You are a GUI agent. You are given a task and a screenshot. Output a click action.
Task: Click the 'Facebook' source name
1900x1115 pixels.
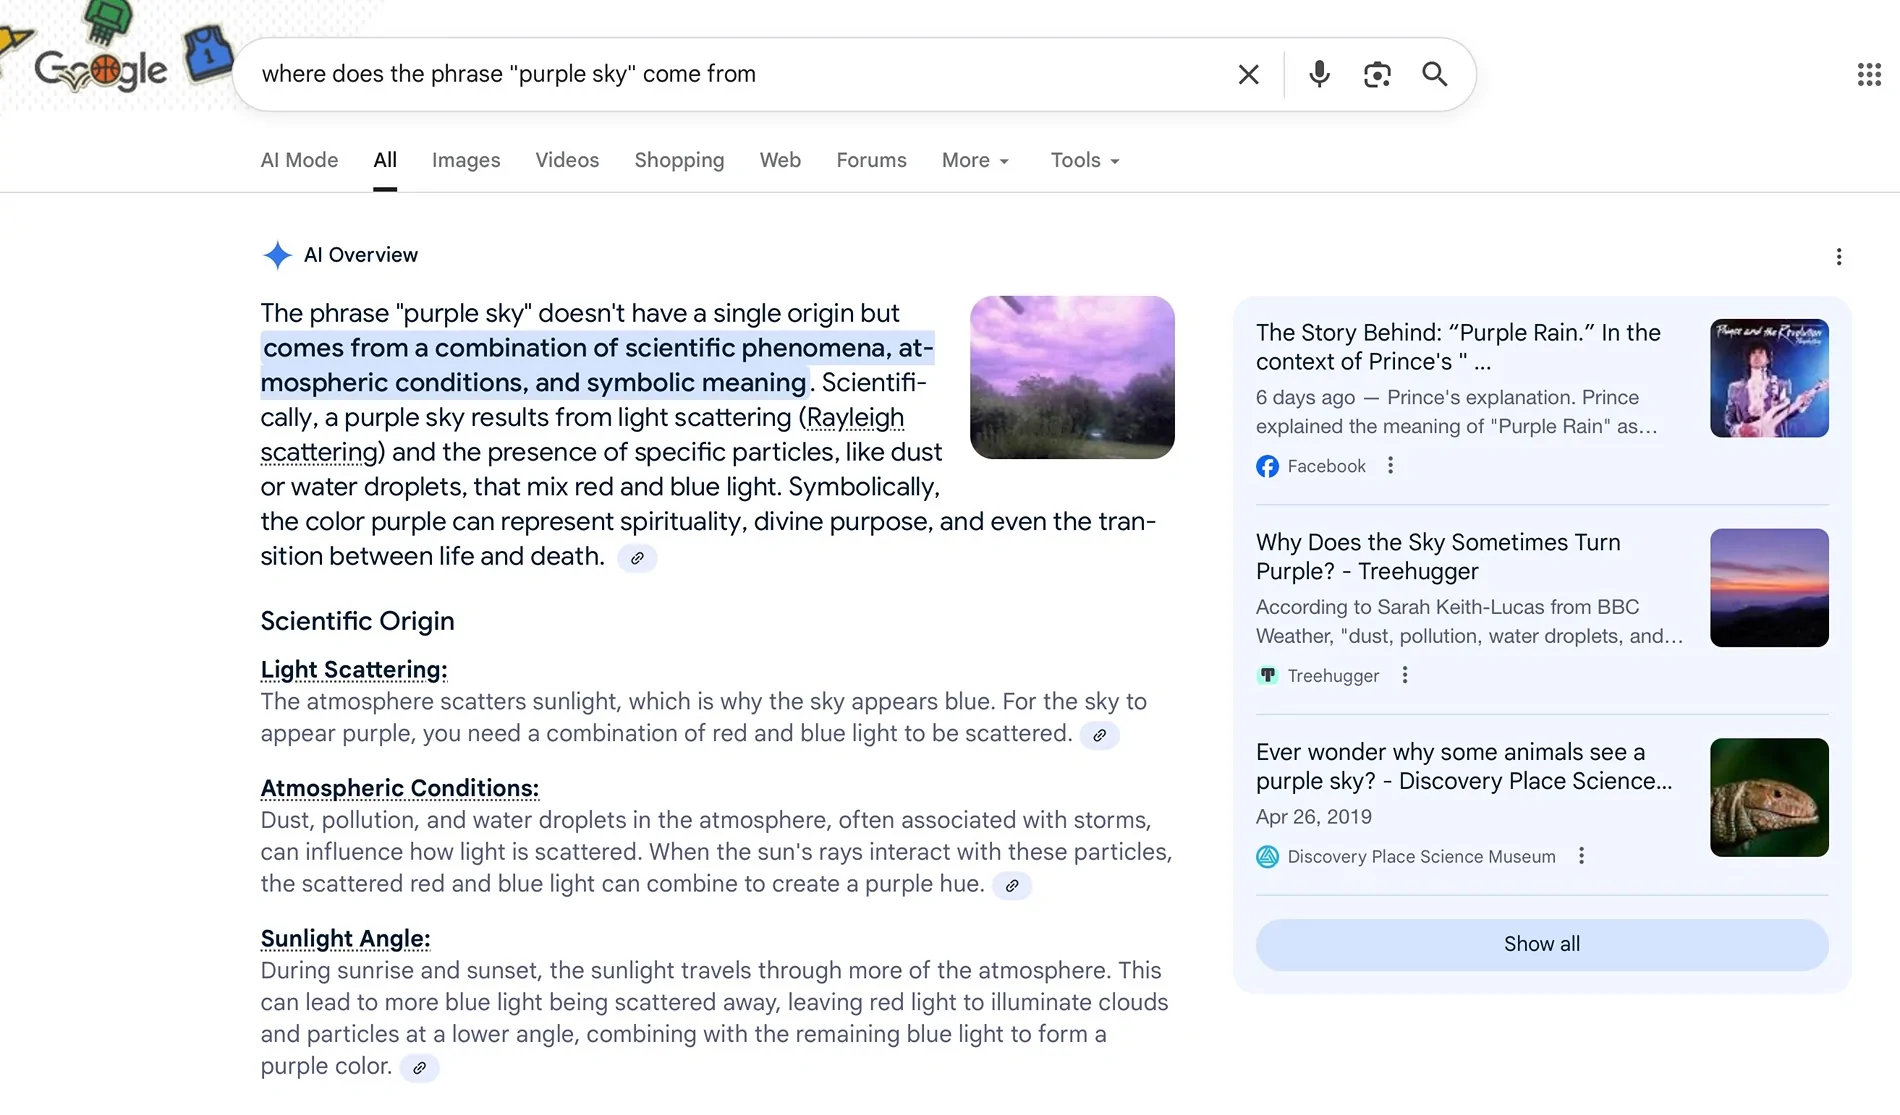(1326, 466)
